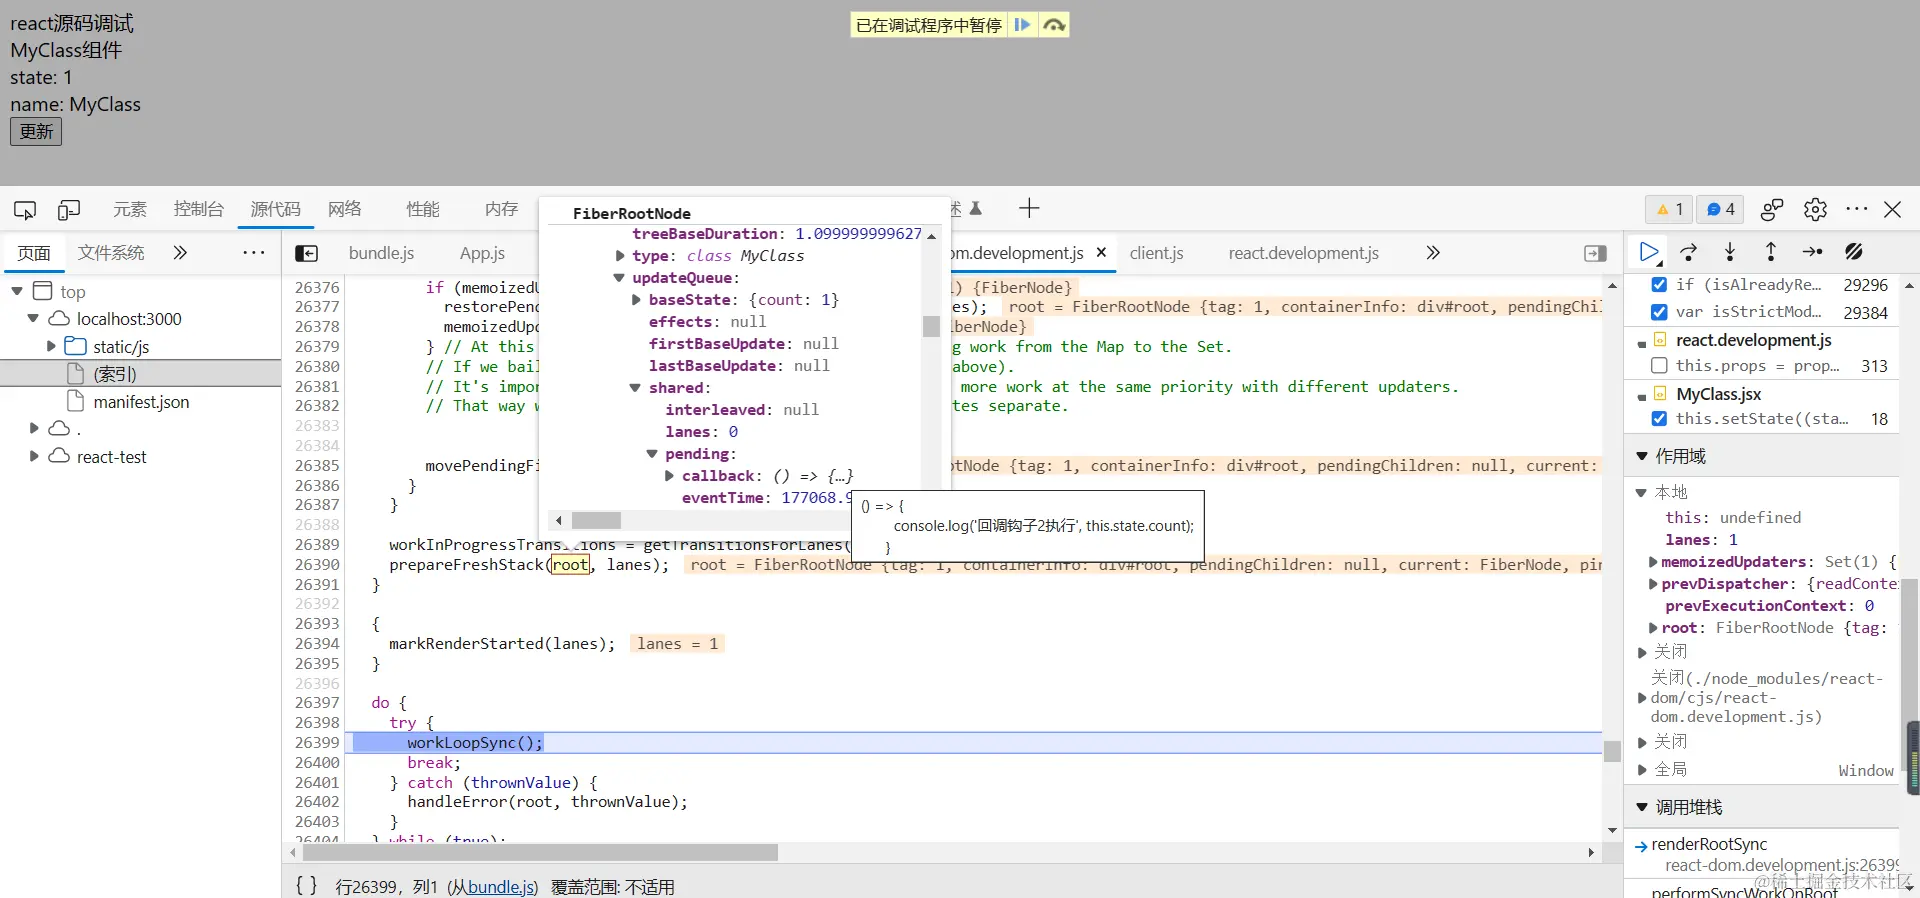The height and width of the screenshot is (898, 1920).
Task: Step over next function call
Action: pos(1689,252)
